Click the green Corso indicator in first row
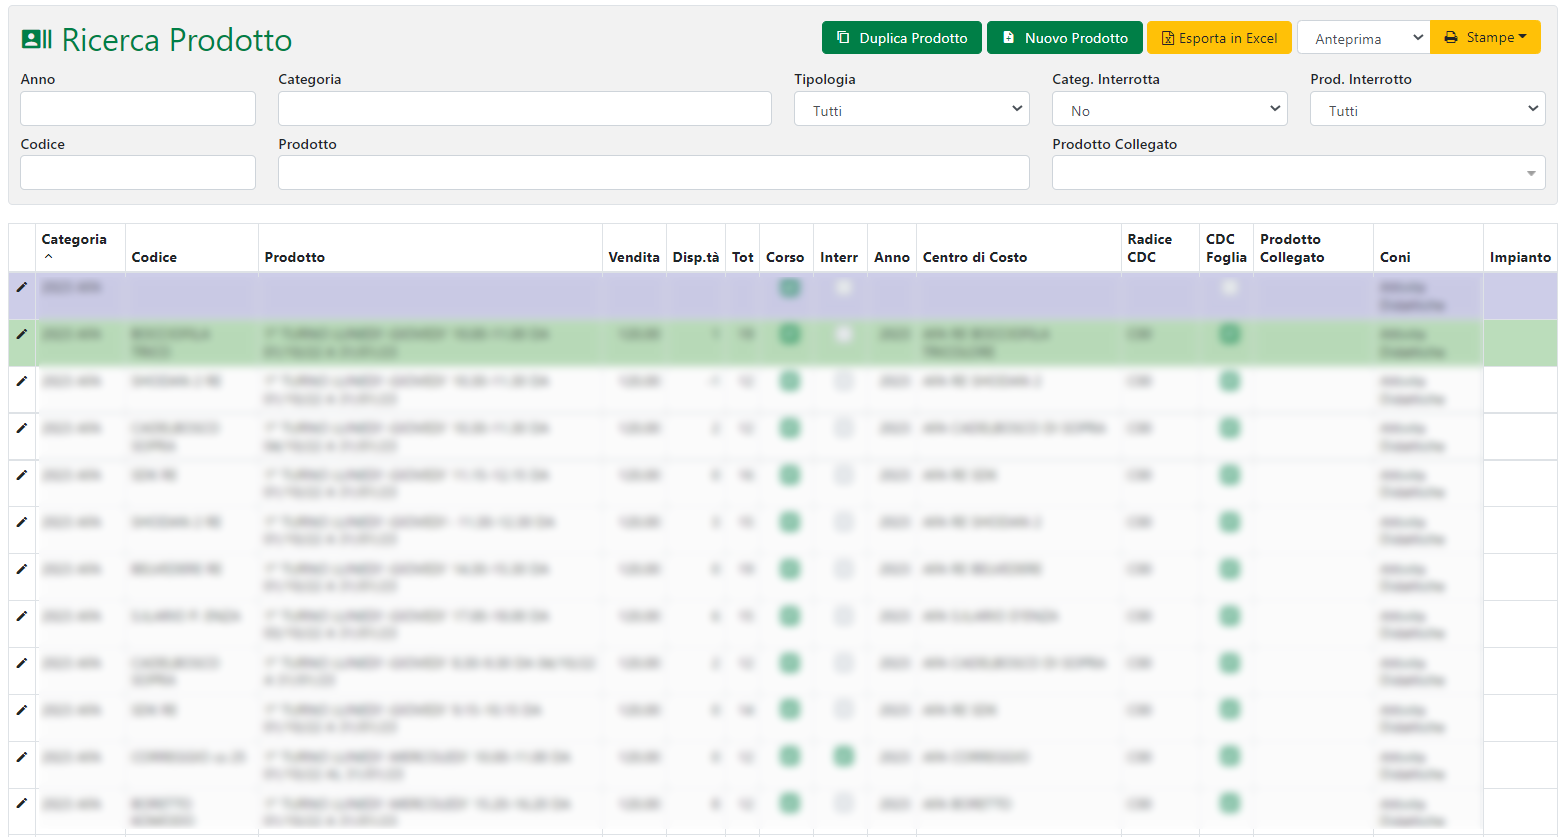Screen dimensions: 1565x837 790,288
